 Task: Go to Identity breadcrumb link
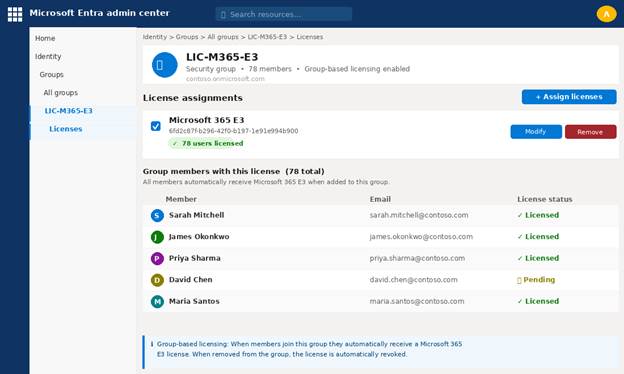(x=155, y=37)
